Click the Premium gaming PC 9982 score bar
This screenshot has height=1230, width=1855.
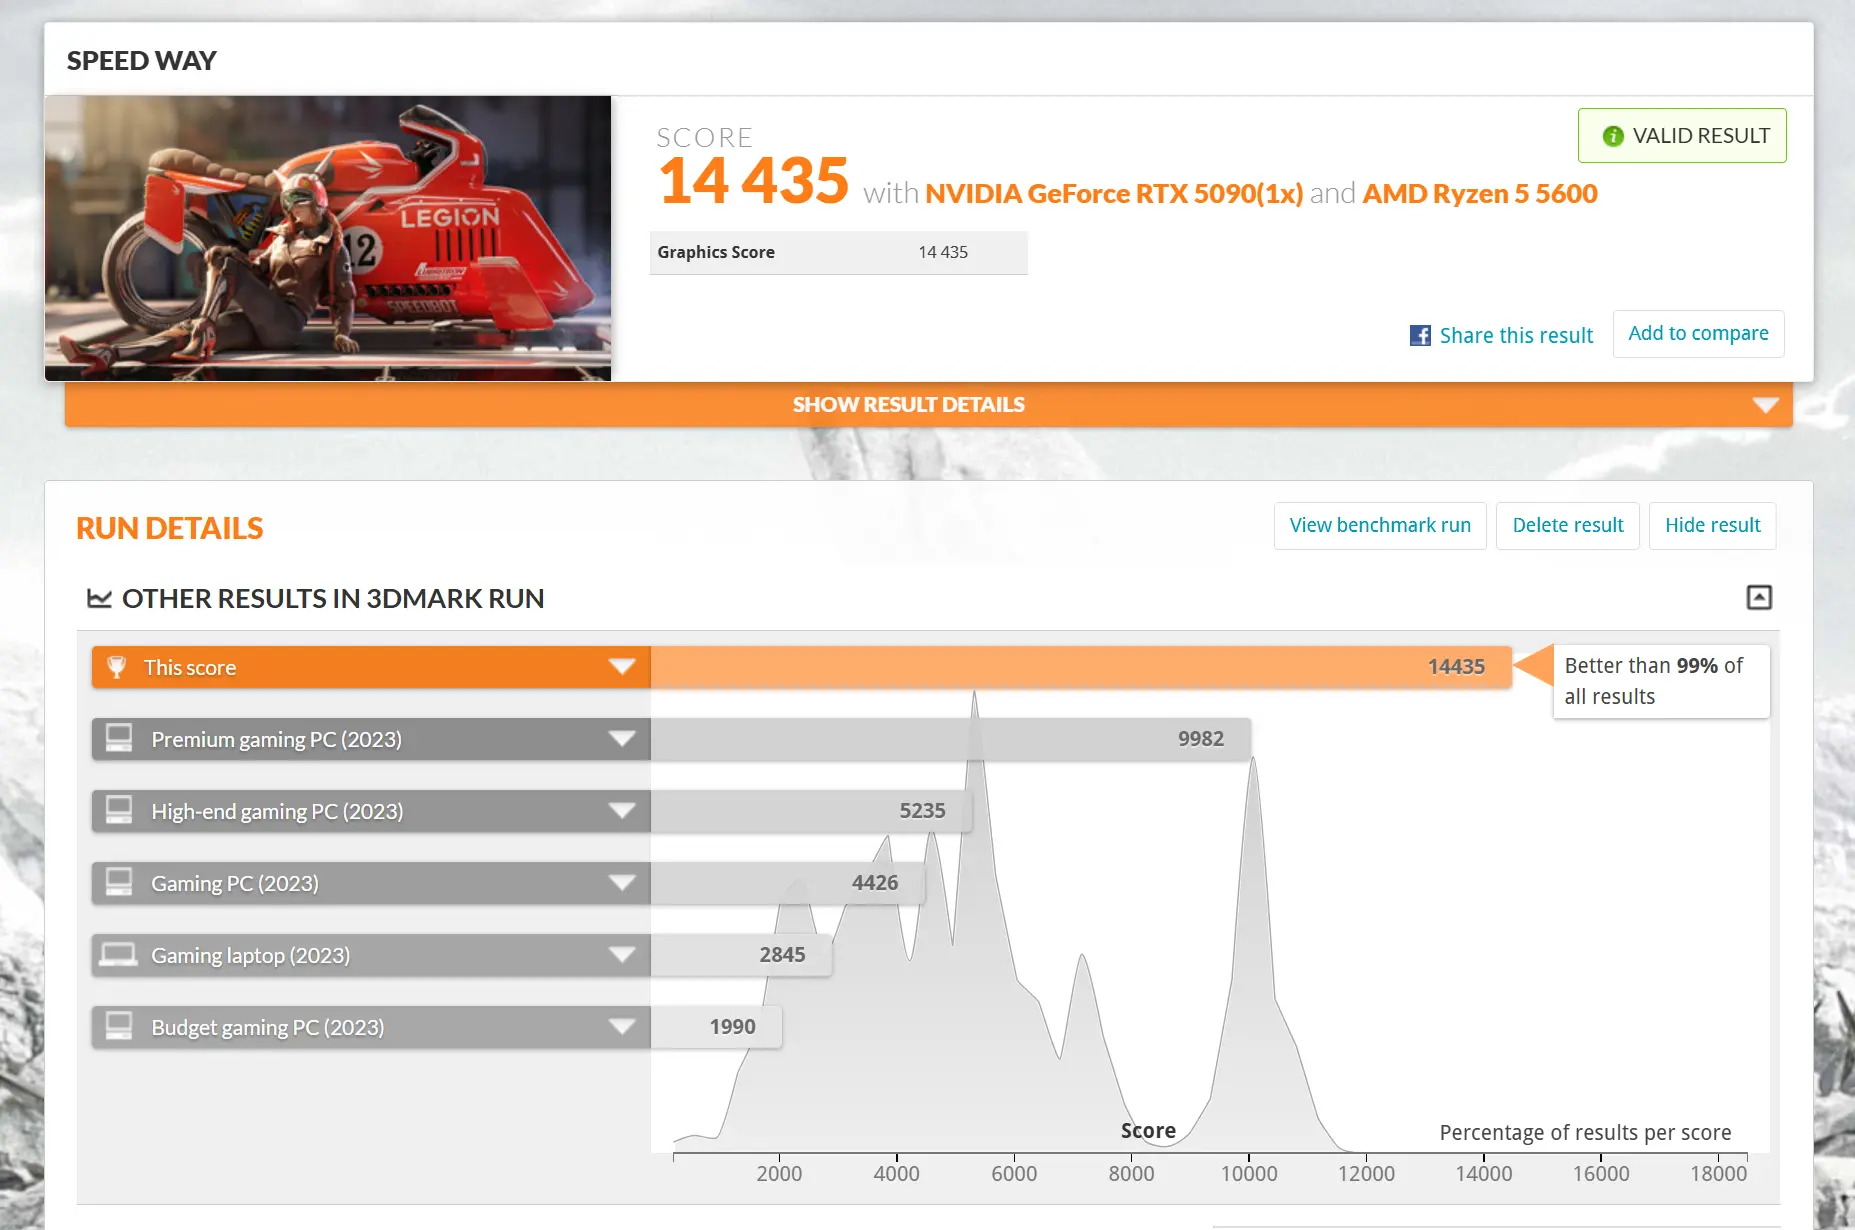click(950, 739)
